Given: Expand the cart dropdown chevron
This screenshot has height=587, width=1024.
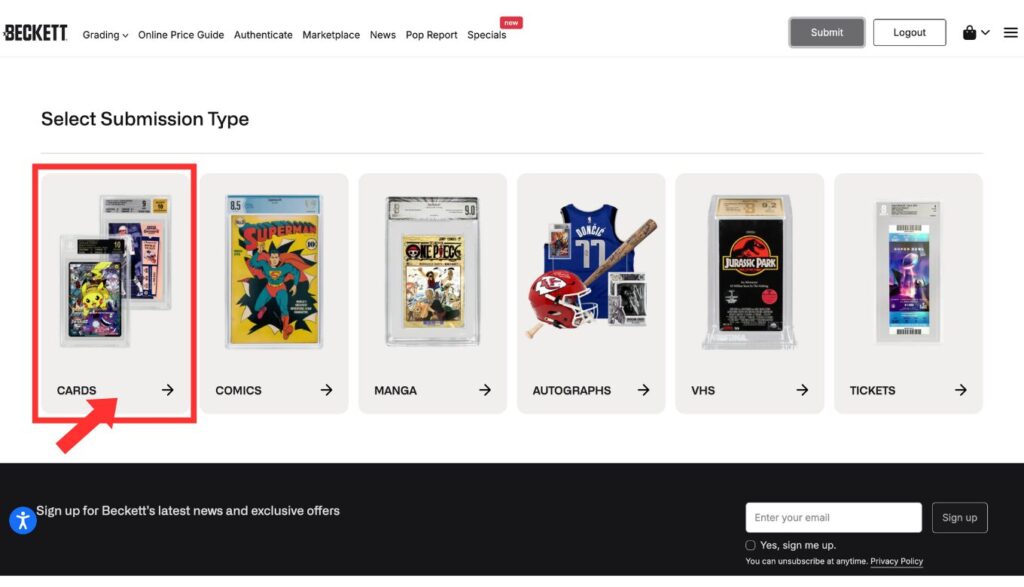Looking at the screenshot, I should point(985,32).
